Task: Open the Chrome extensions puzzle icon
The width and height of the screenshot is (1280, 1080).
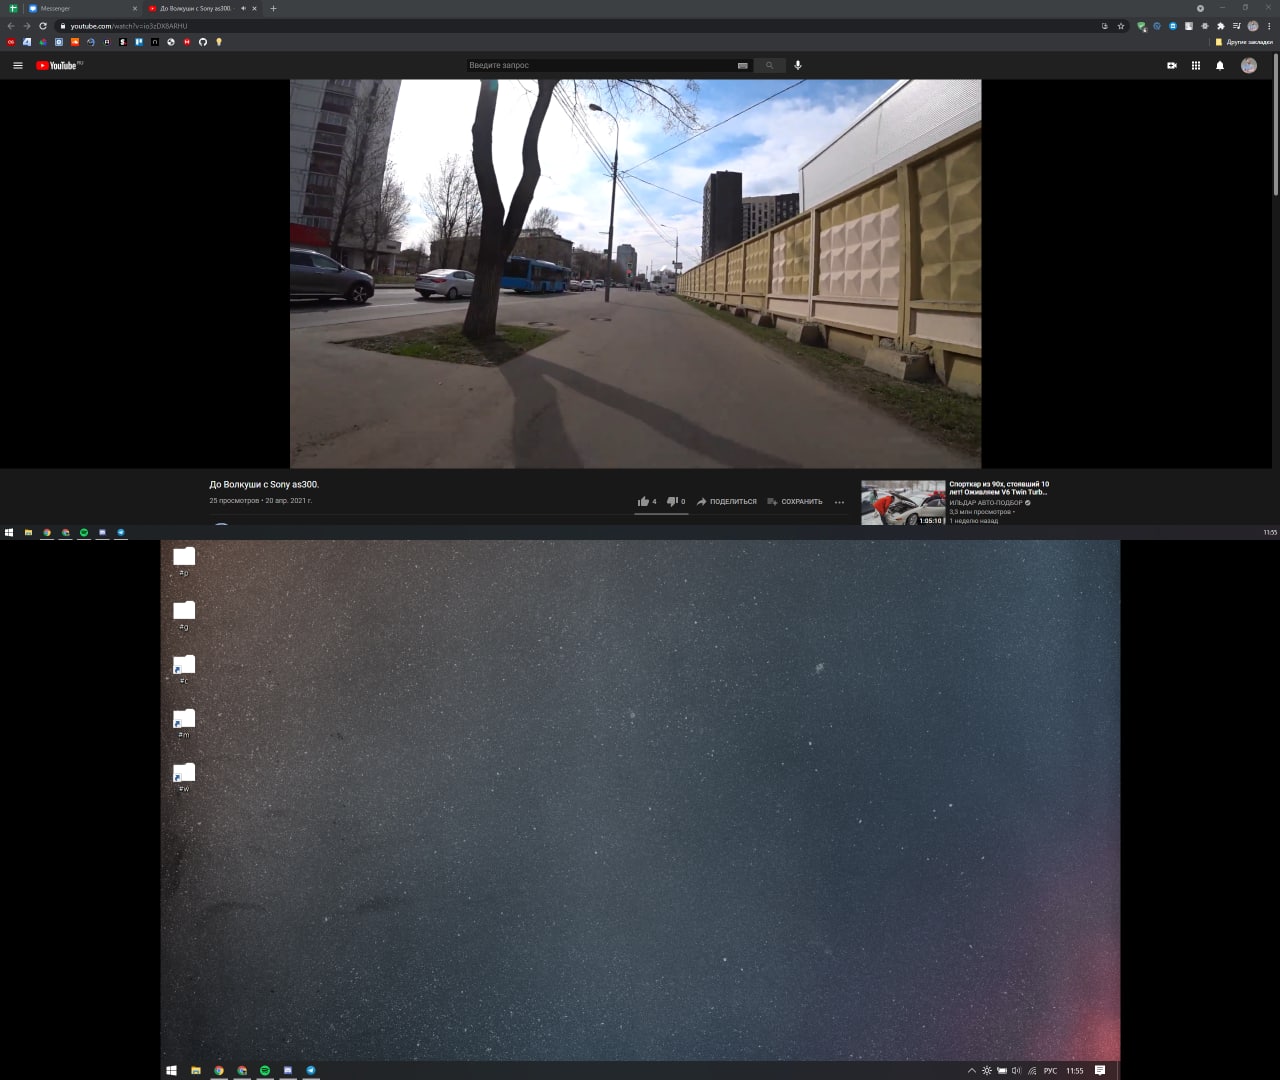Action: tap(1221, 26)
